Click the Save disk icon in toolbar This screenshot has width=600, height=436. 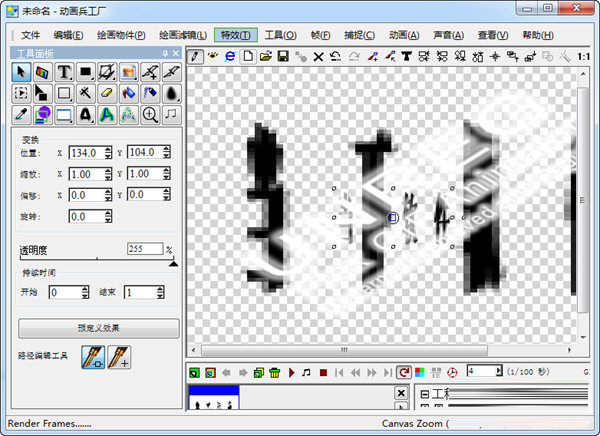click(283, 56)
